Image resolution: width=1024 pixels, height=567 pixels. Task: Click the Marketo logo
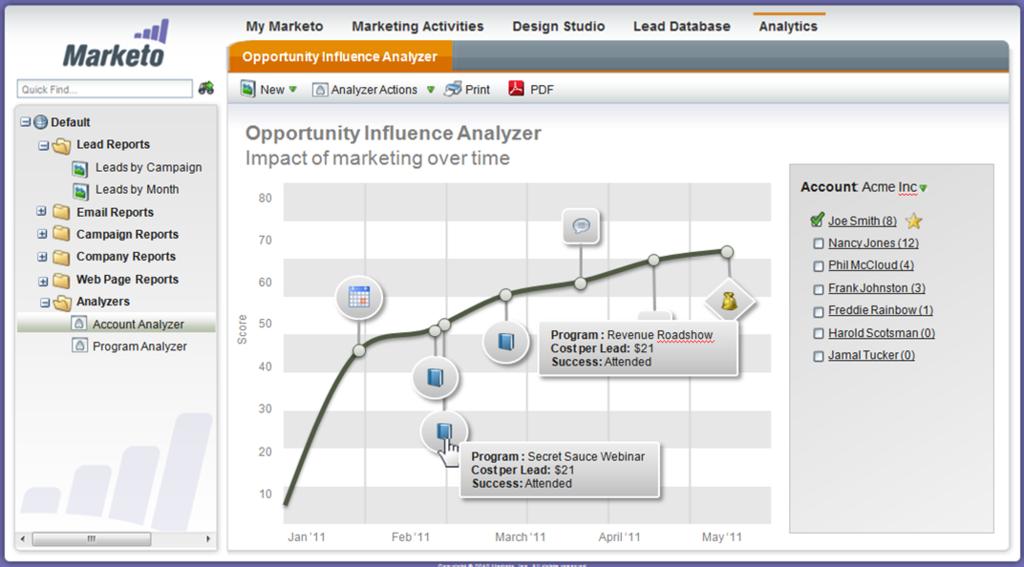[x=116, y=44]
